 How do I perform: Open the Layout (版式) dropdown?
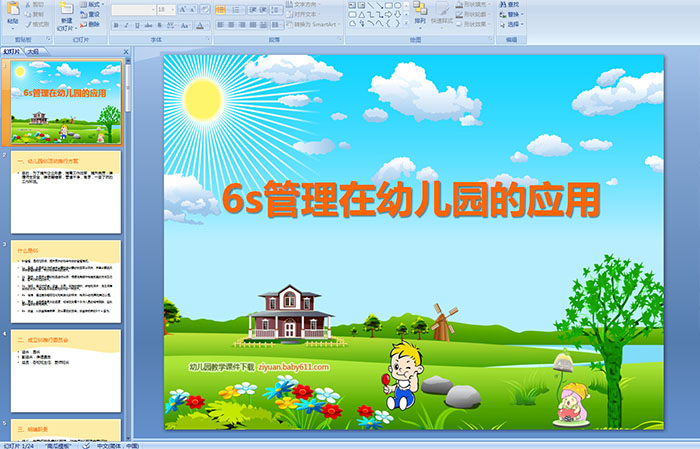(92, 4)
